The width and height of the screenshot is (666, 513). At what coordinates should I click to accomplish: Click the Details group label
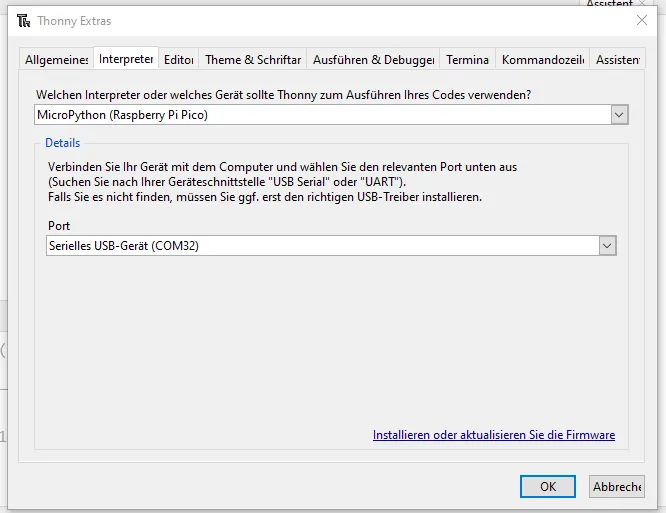(x=62, y=143)
